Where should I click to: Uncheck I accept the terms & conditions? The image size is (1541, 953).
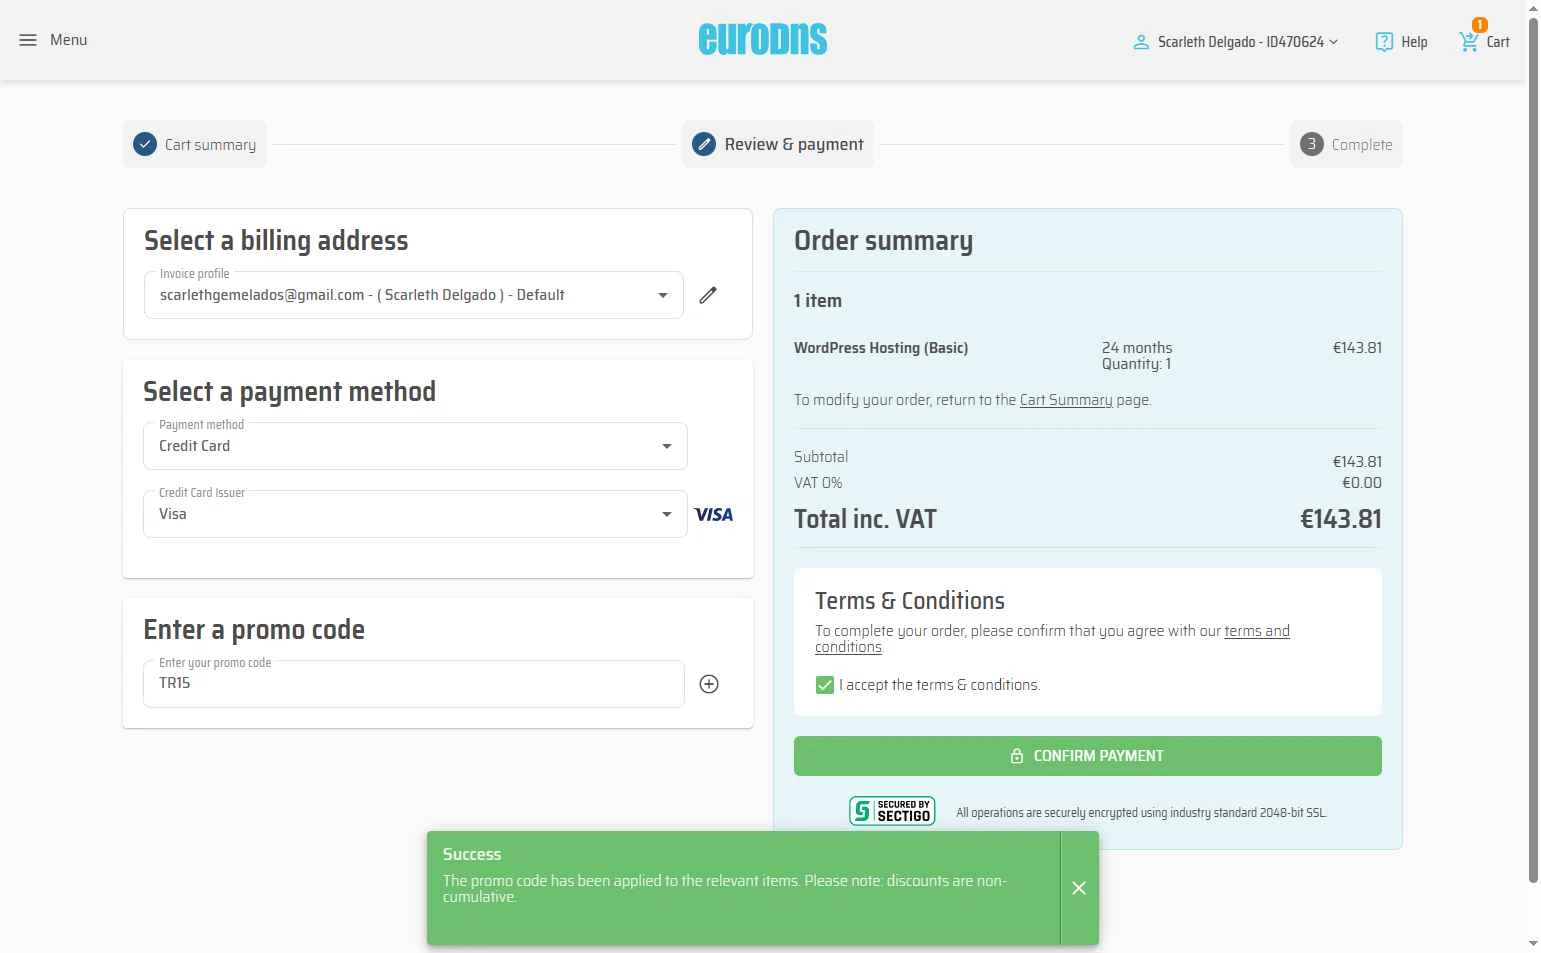tap(825, 685)
